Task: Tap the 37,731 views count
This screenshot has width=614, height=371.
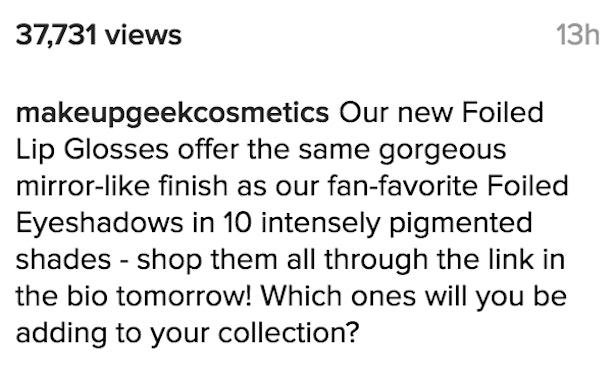Action: tap(99, 35)
